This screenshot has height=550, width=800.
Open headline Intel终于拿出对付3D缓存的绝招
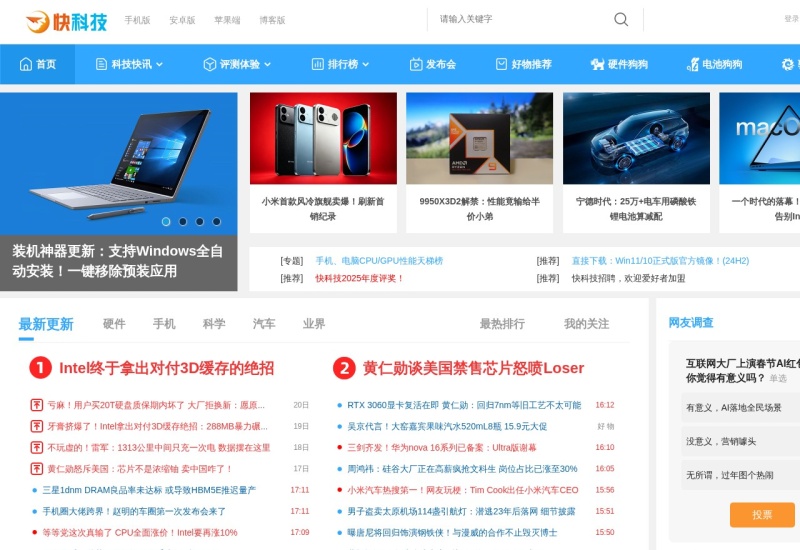click(167, 368)
